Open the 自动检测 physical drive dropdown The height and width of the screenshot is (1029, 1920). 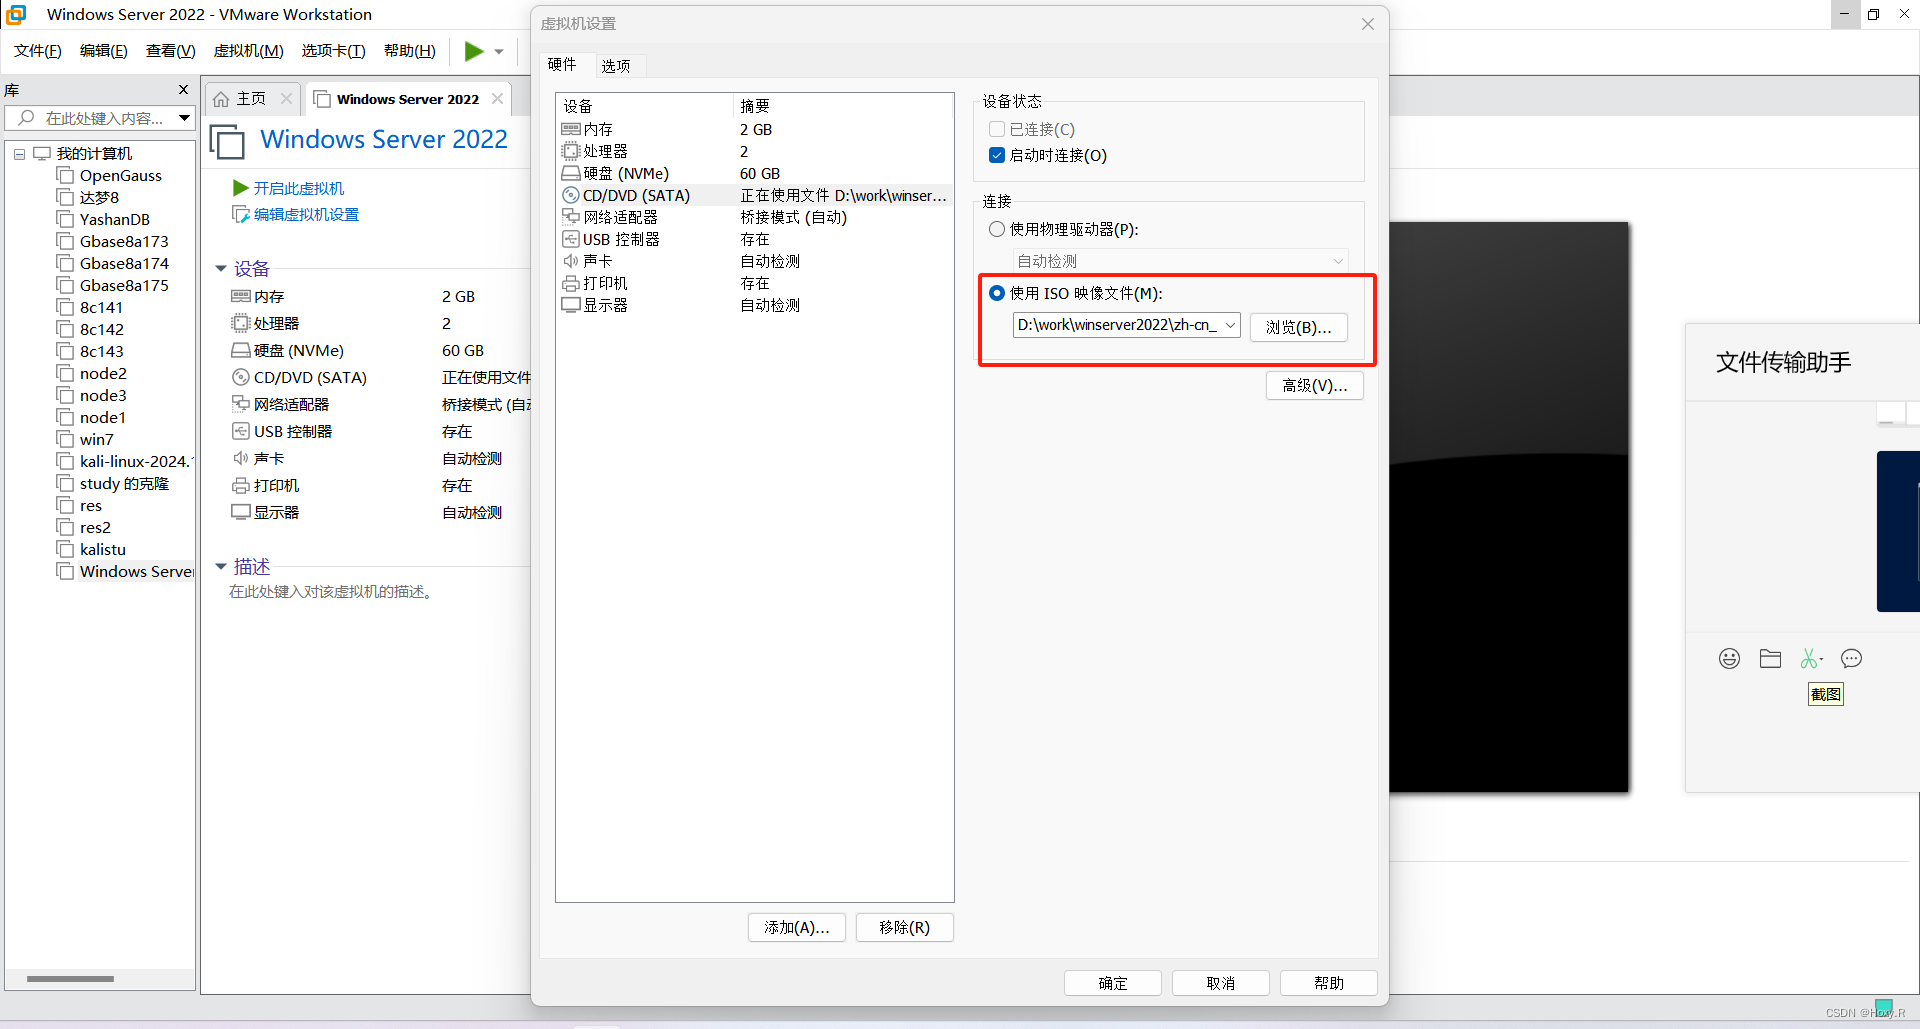[1180, 261]
